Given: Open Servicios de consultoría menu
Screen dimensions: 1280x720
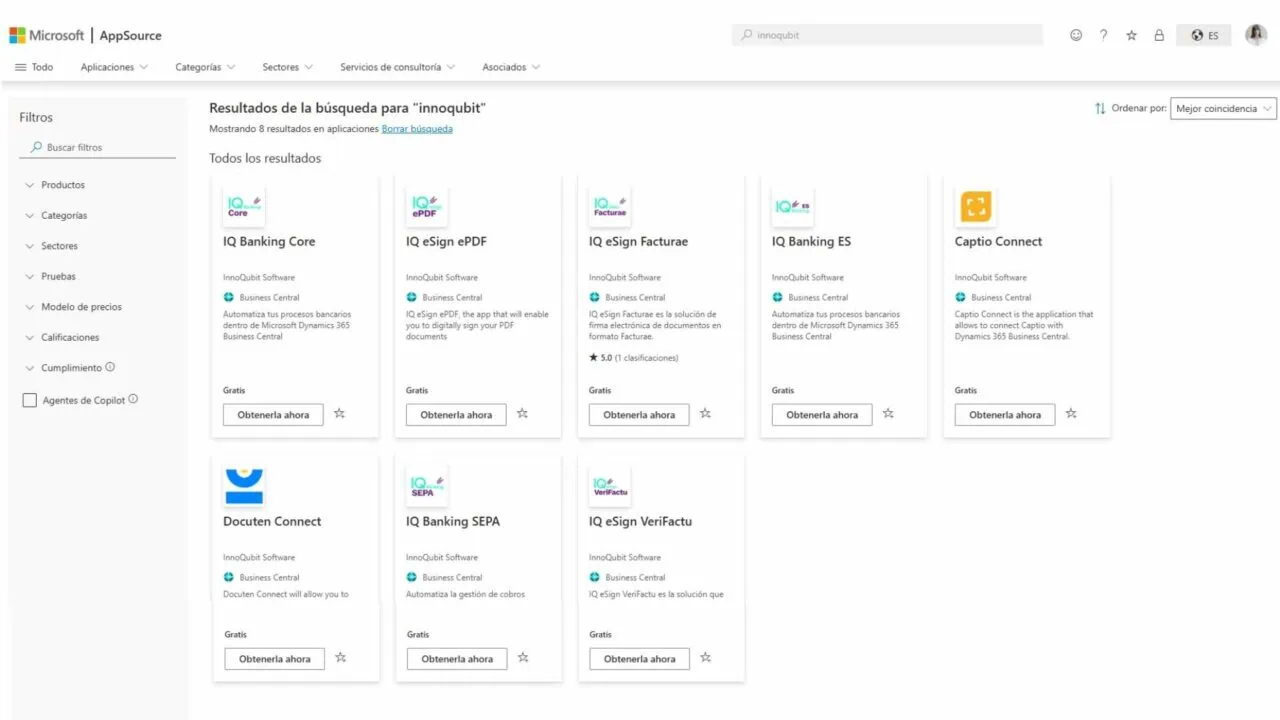Looking at the screenshot, I should [398, 67].
